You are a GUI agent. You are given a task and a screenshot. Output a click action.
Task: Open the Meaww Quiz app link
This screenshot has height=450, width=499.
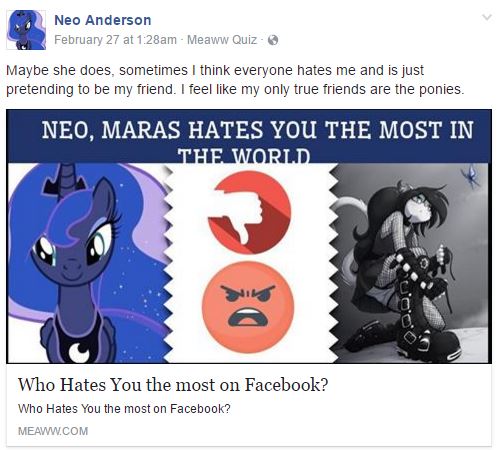coord(222,40)
